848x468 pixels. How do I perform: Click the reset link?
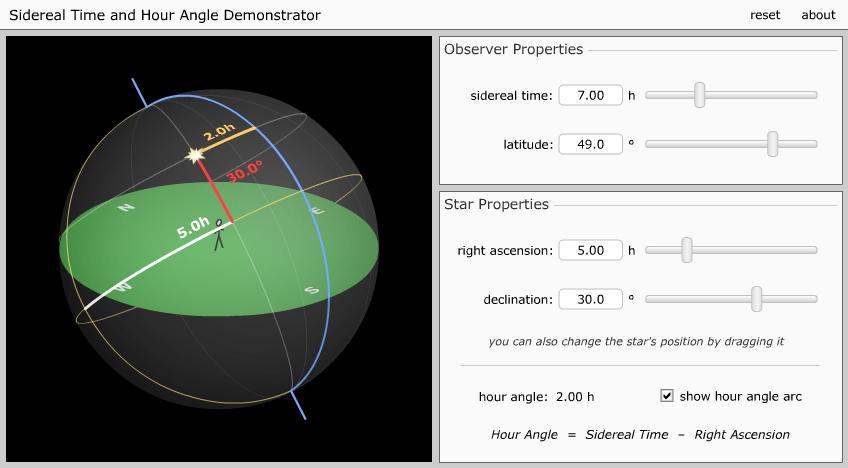(765, 15)
